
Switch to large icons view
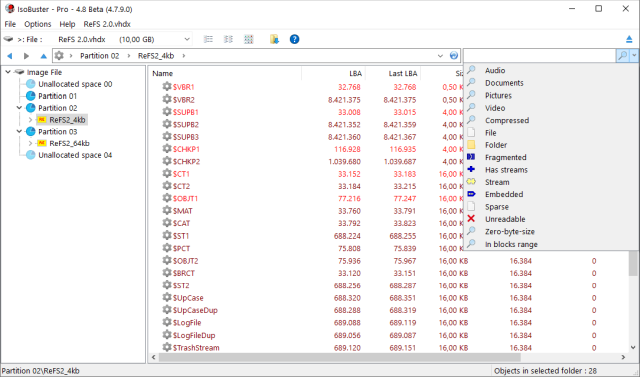pos(249,39)
